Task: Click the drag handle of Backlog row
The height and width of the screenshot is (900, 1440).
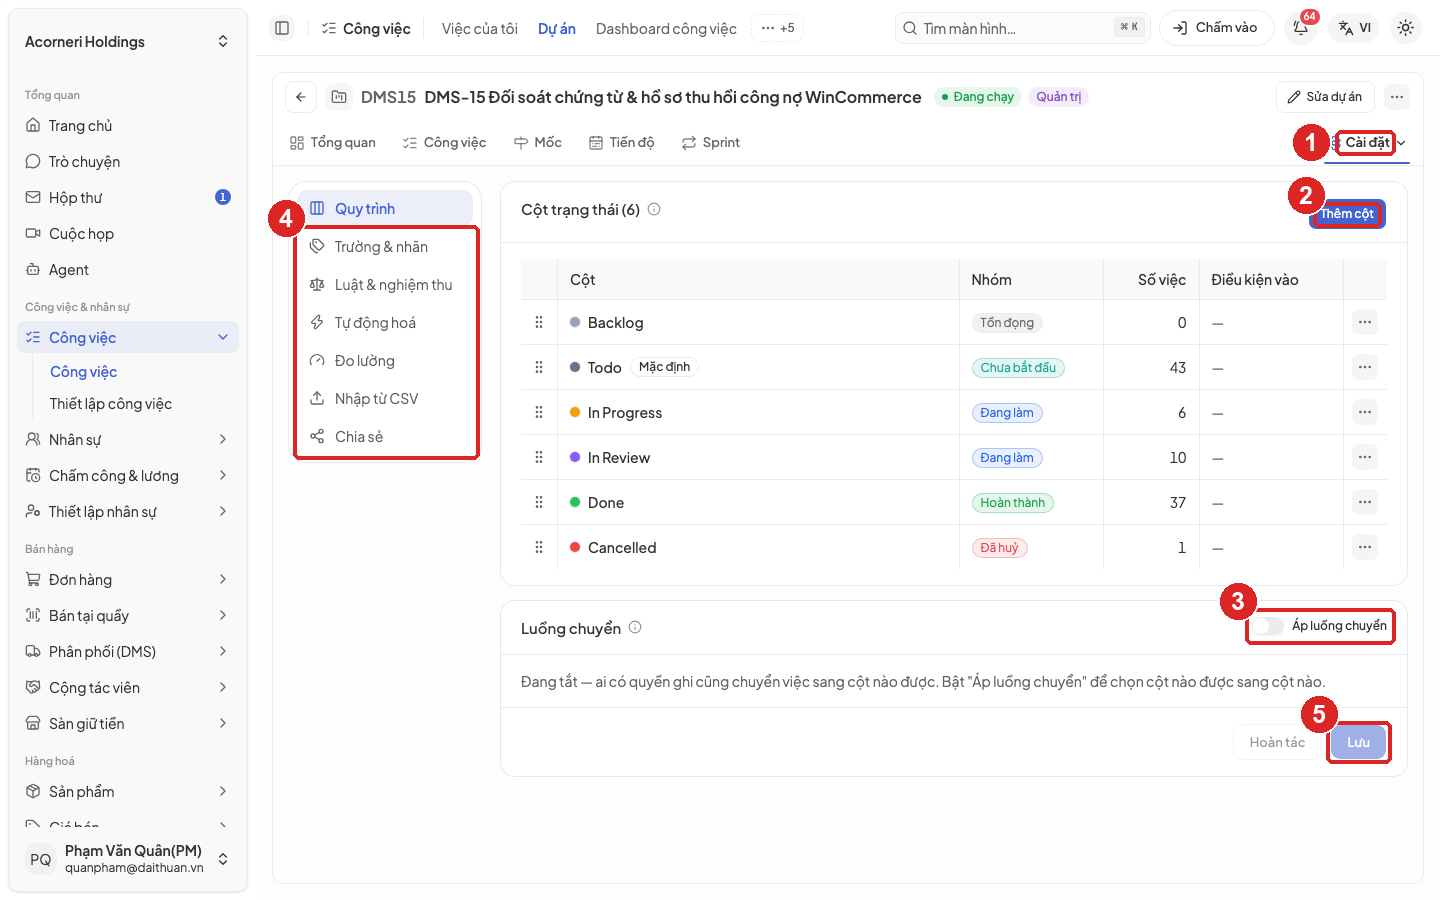Action: 539,322
